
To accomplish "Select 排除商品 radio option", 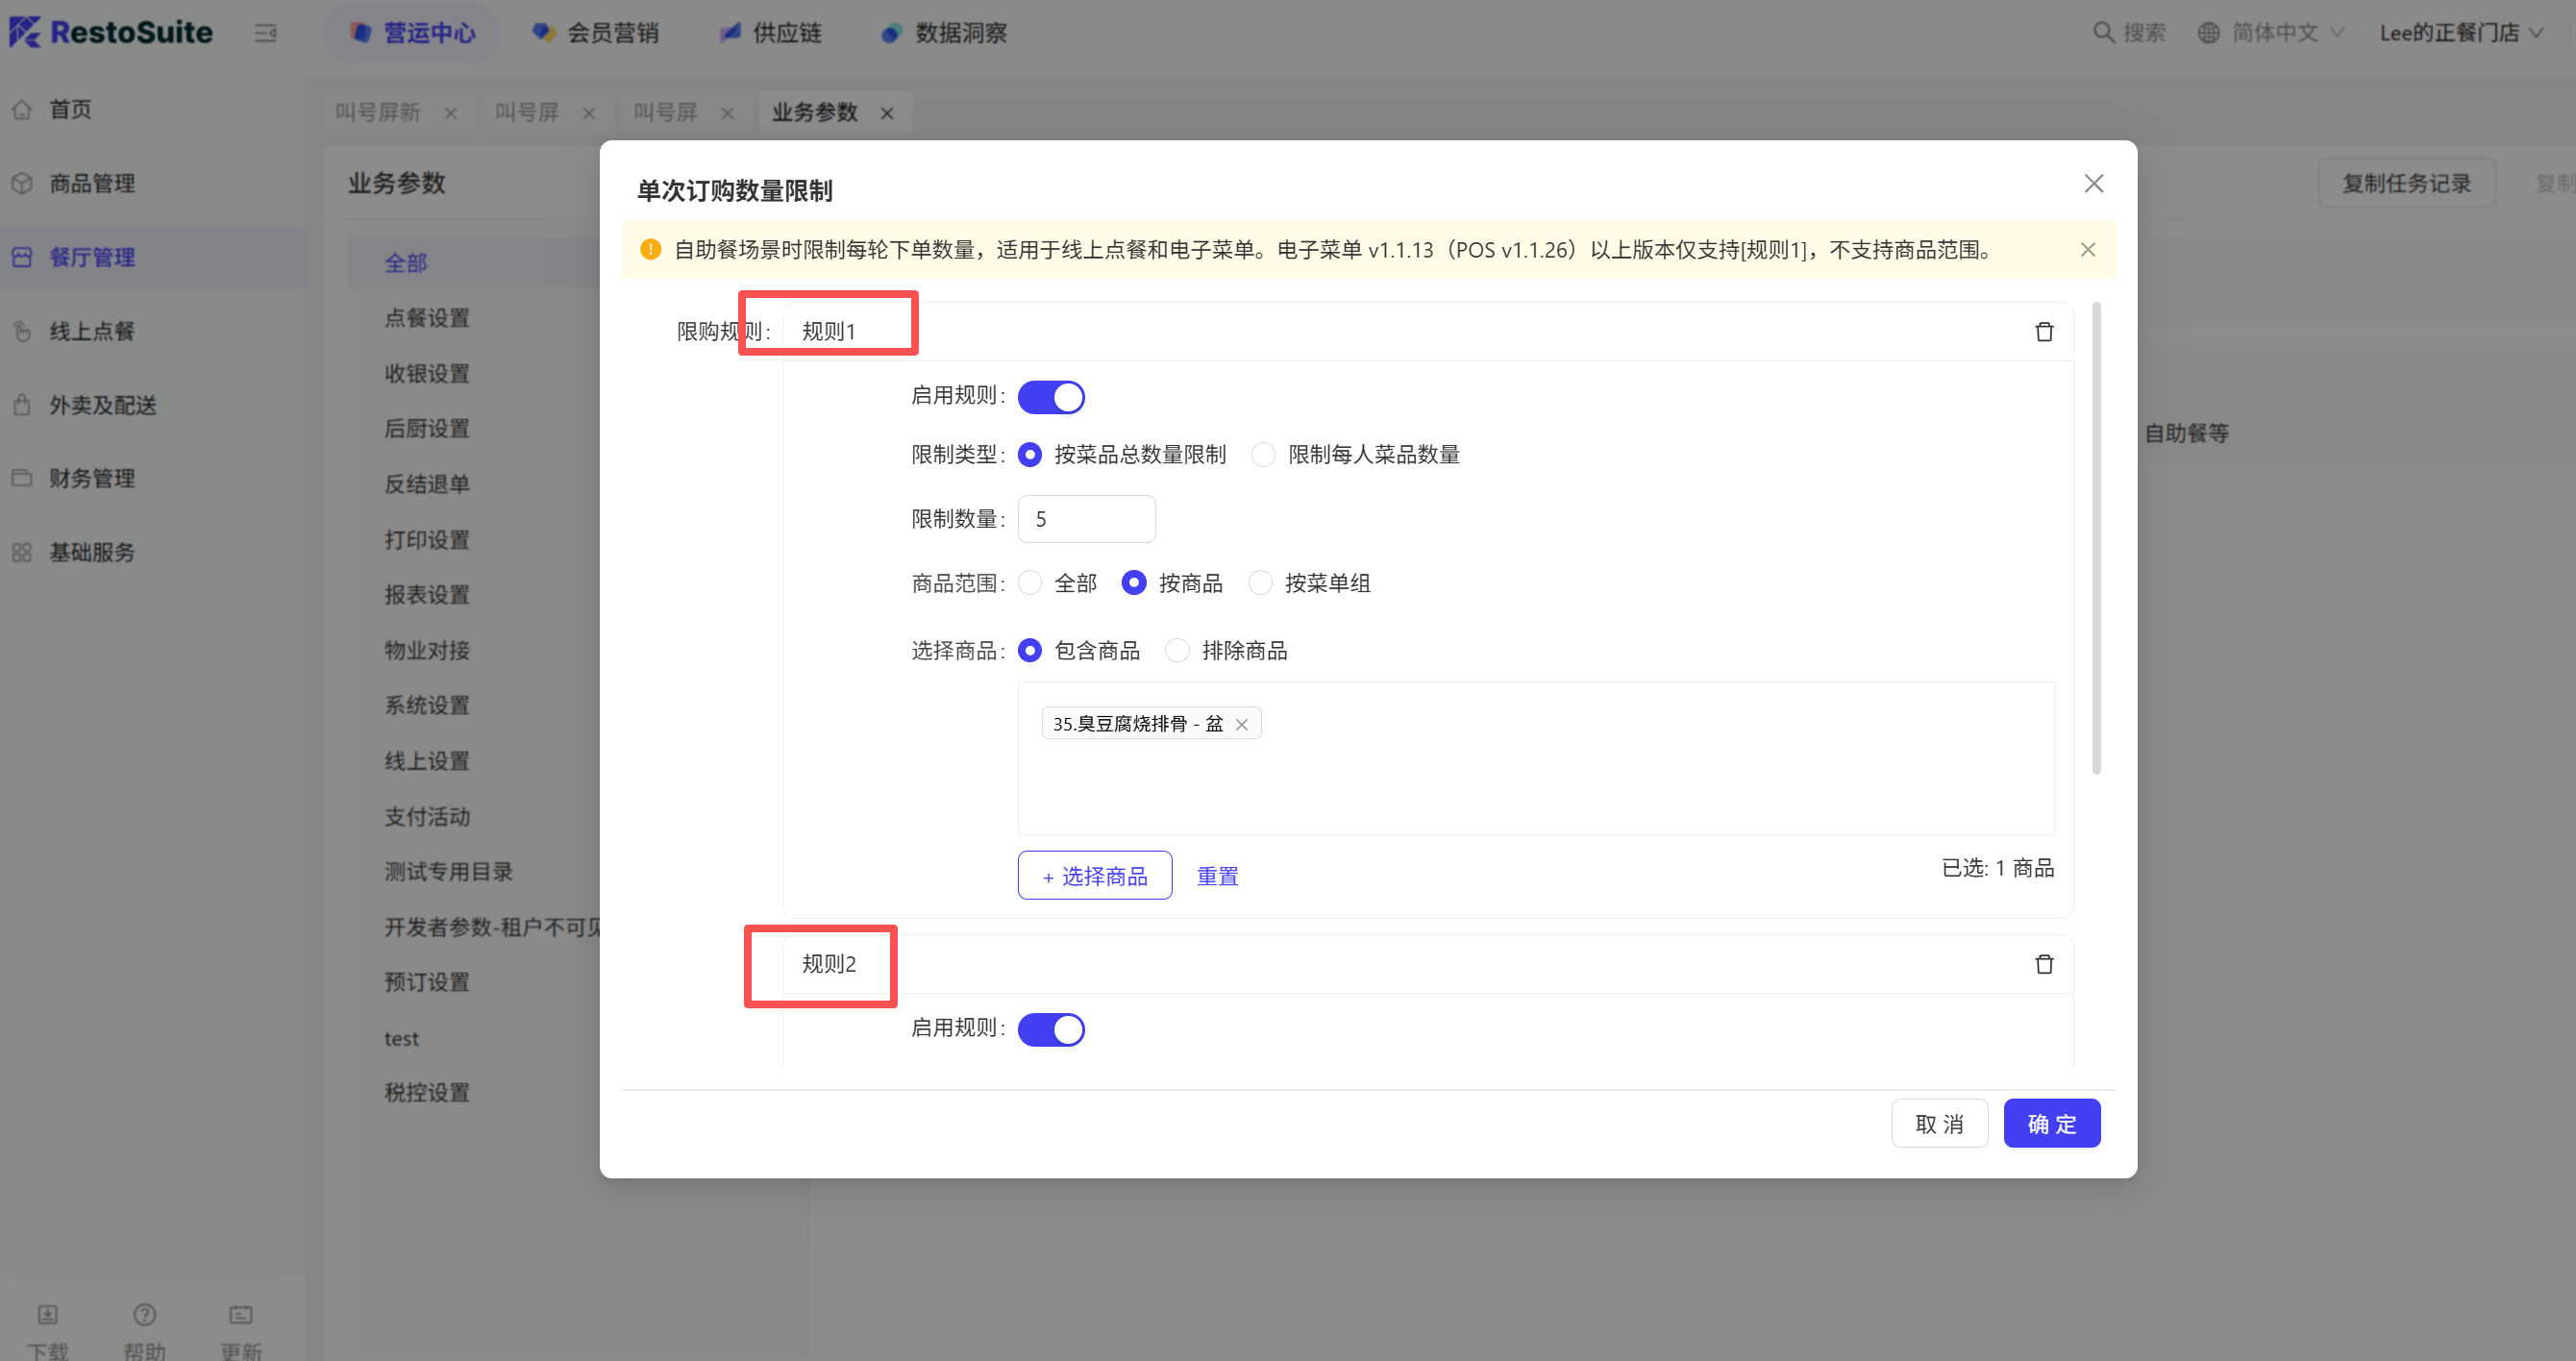I will (1177, 651).
